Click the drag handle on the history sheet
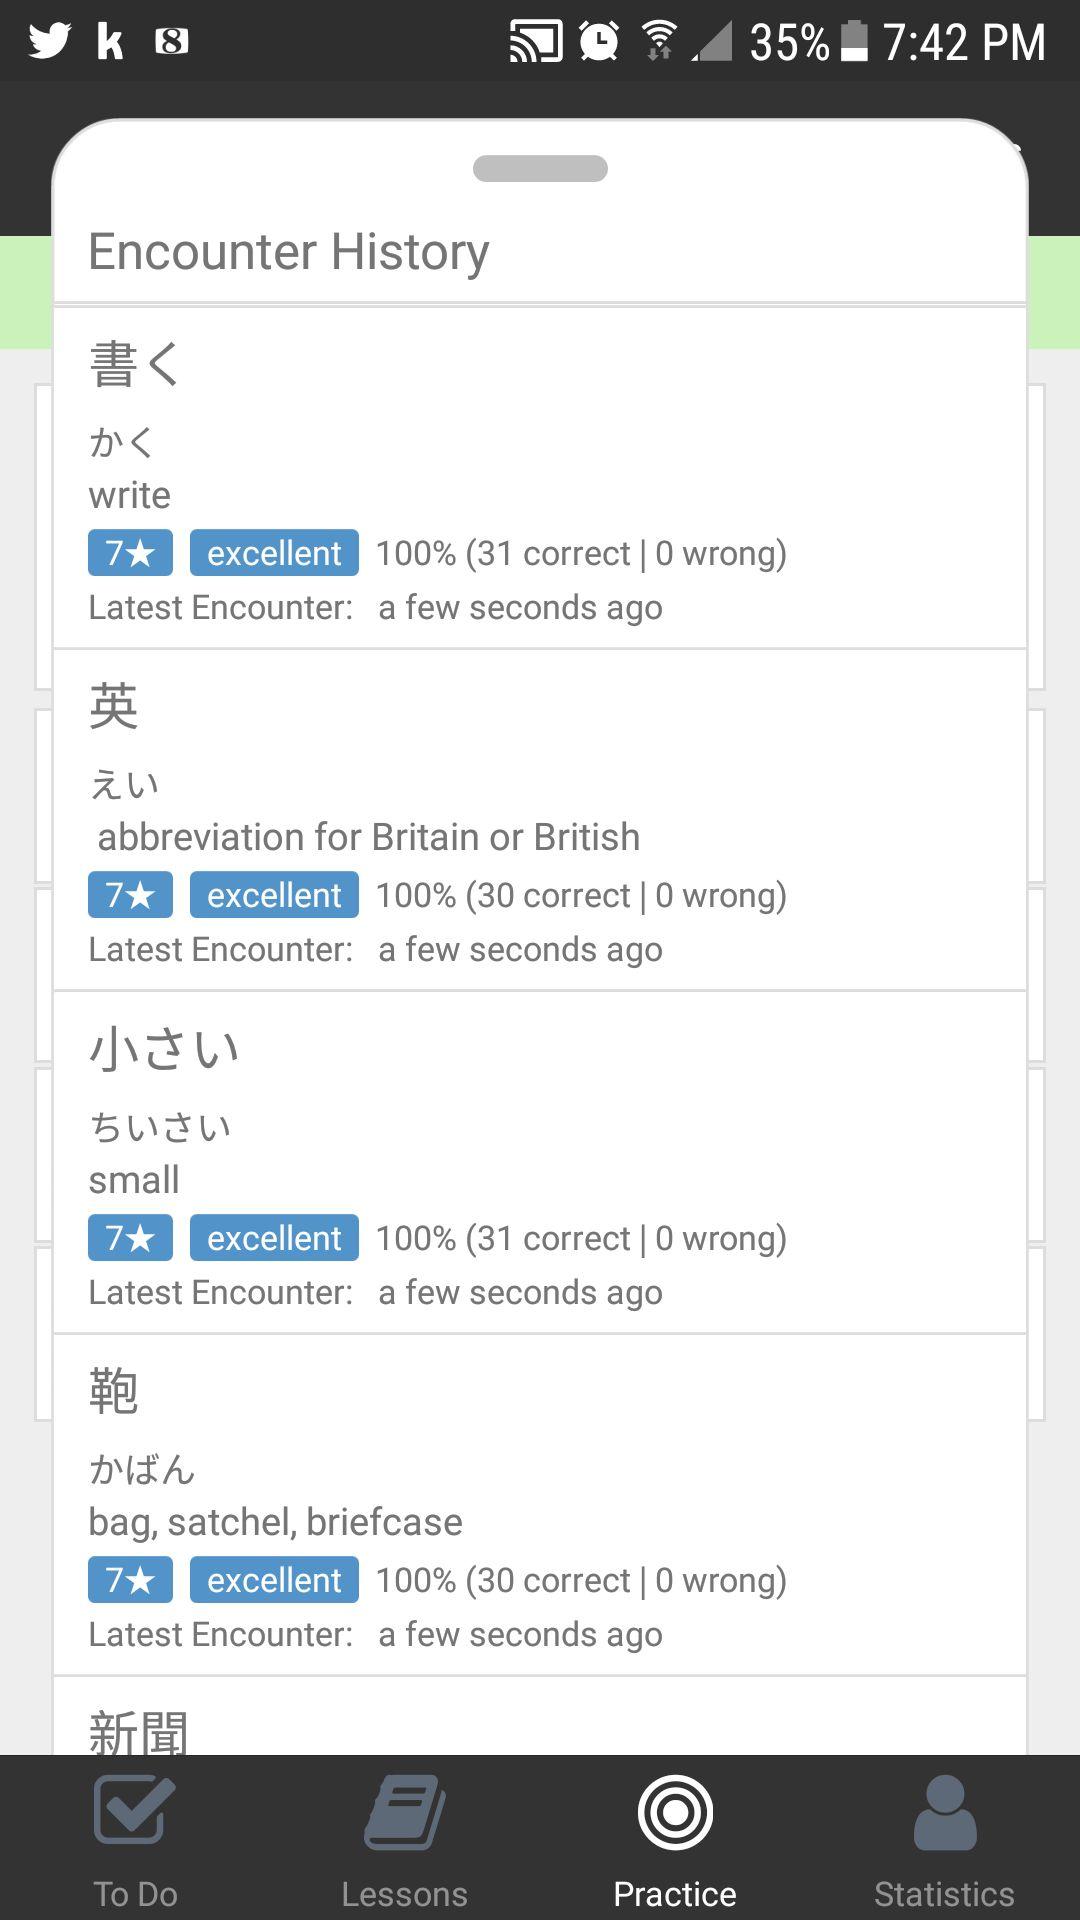The height and width of the screenshot is (1920, 1080). 540,168
